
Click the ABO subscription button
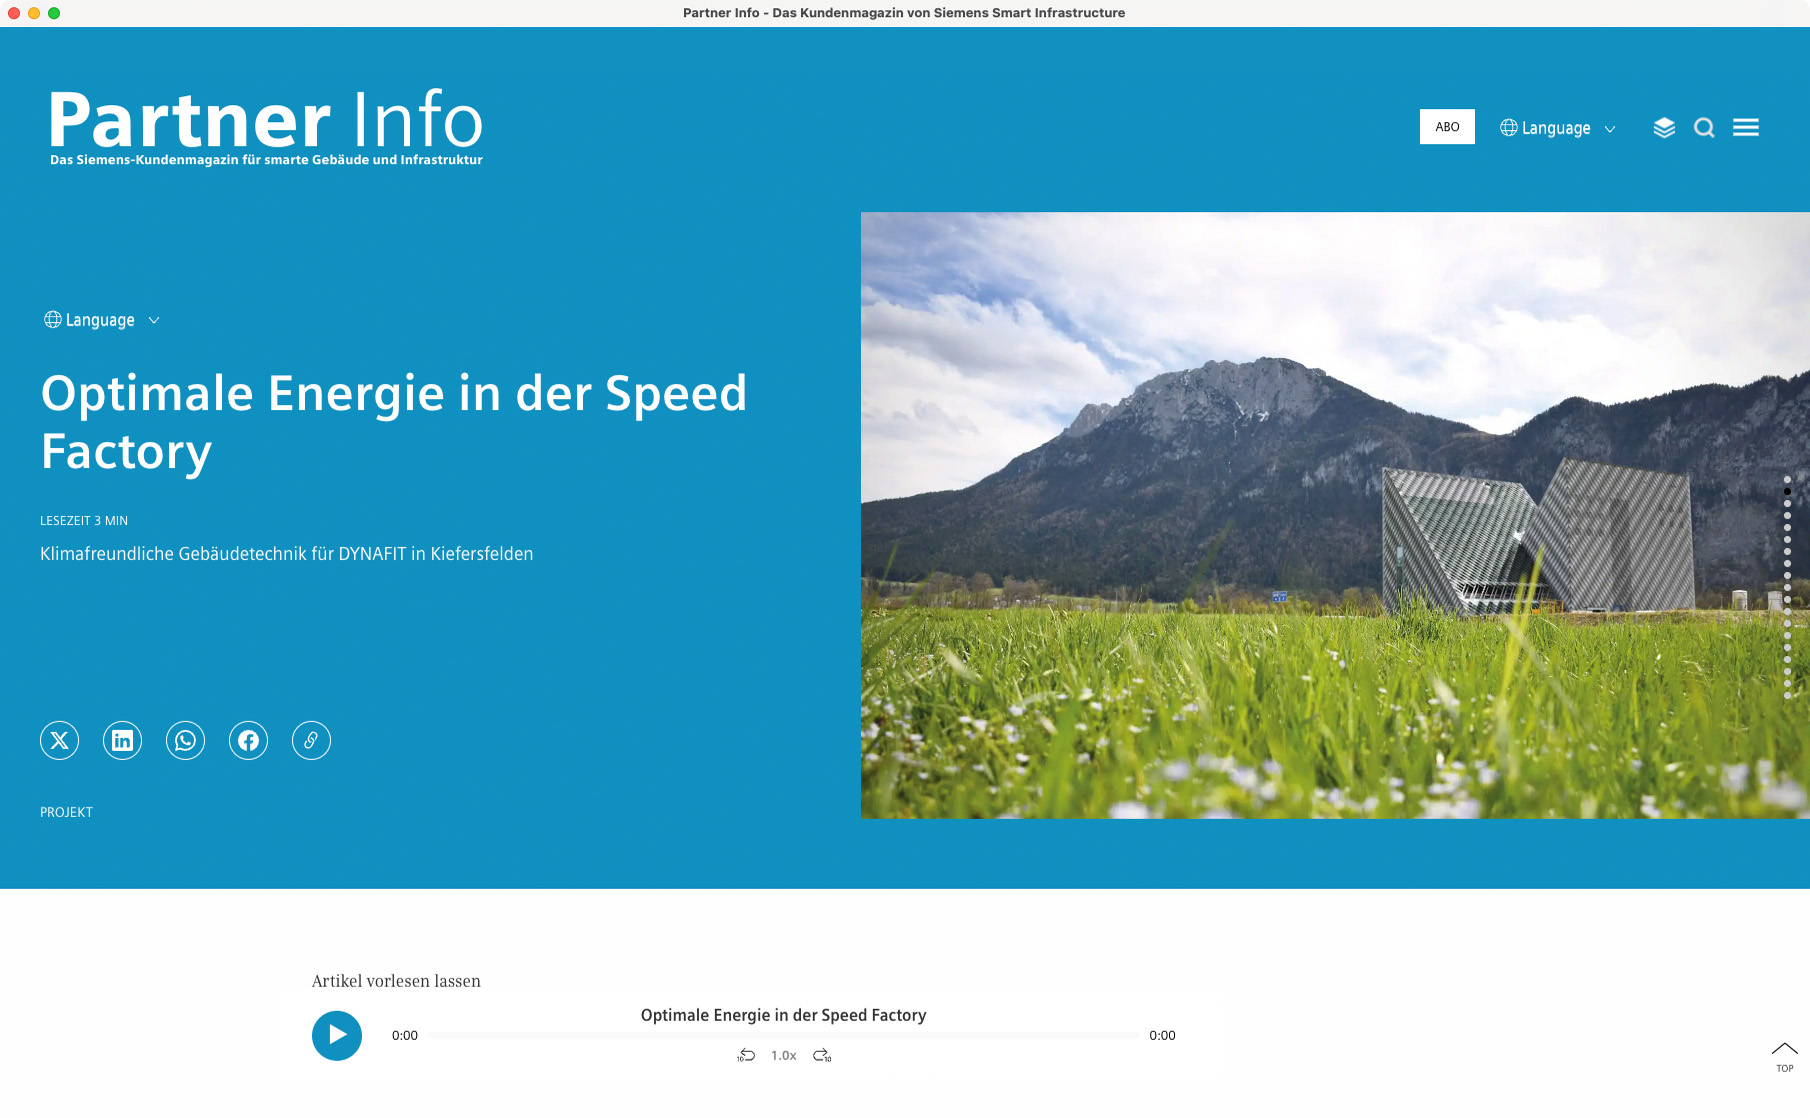coord(1447,127)
